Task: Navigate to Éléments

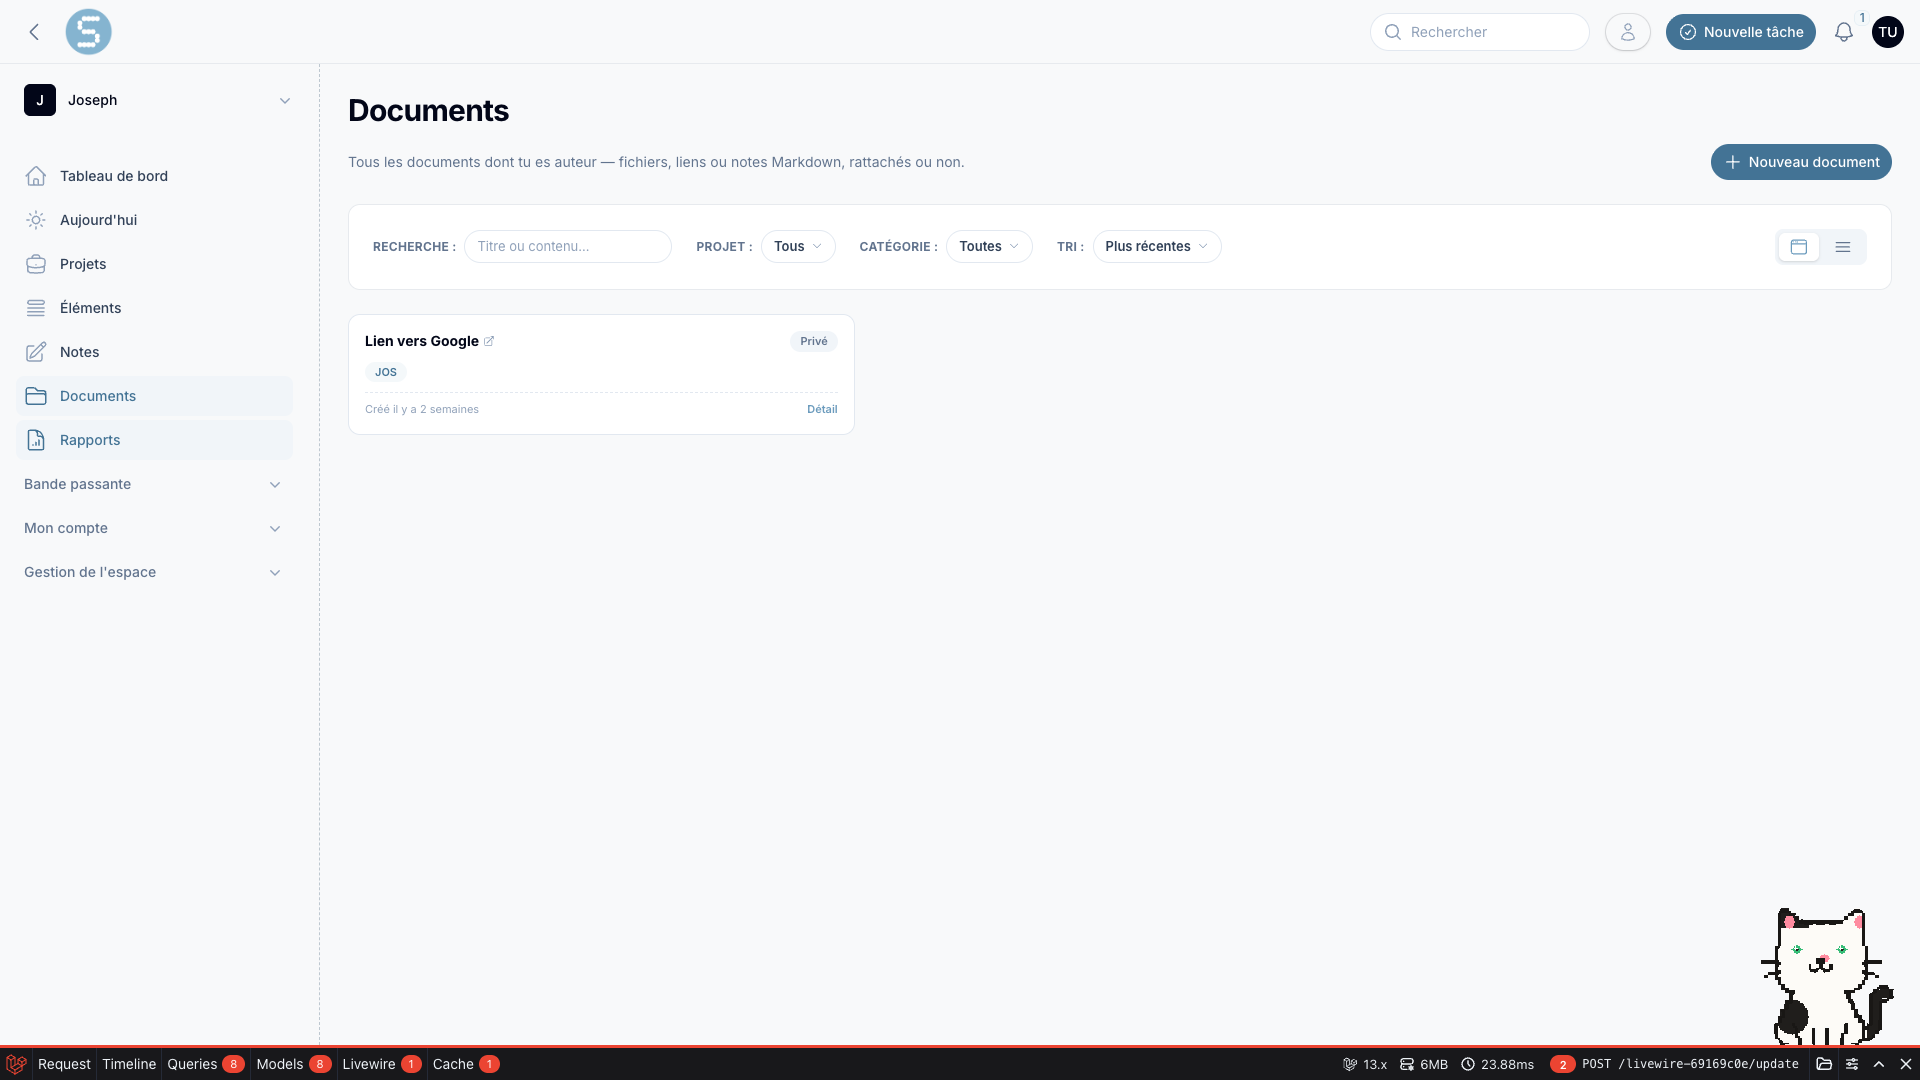Action: click(x=154, y=308)
